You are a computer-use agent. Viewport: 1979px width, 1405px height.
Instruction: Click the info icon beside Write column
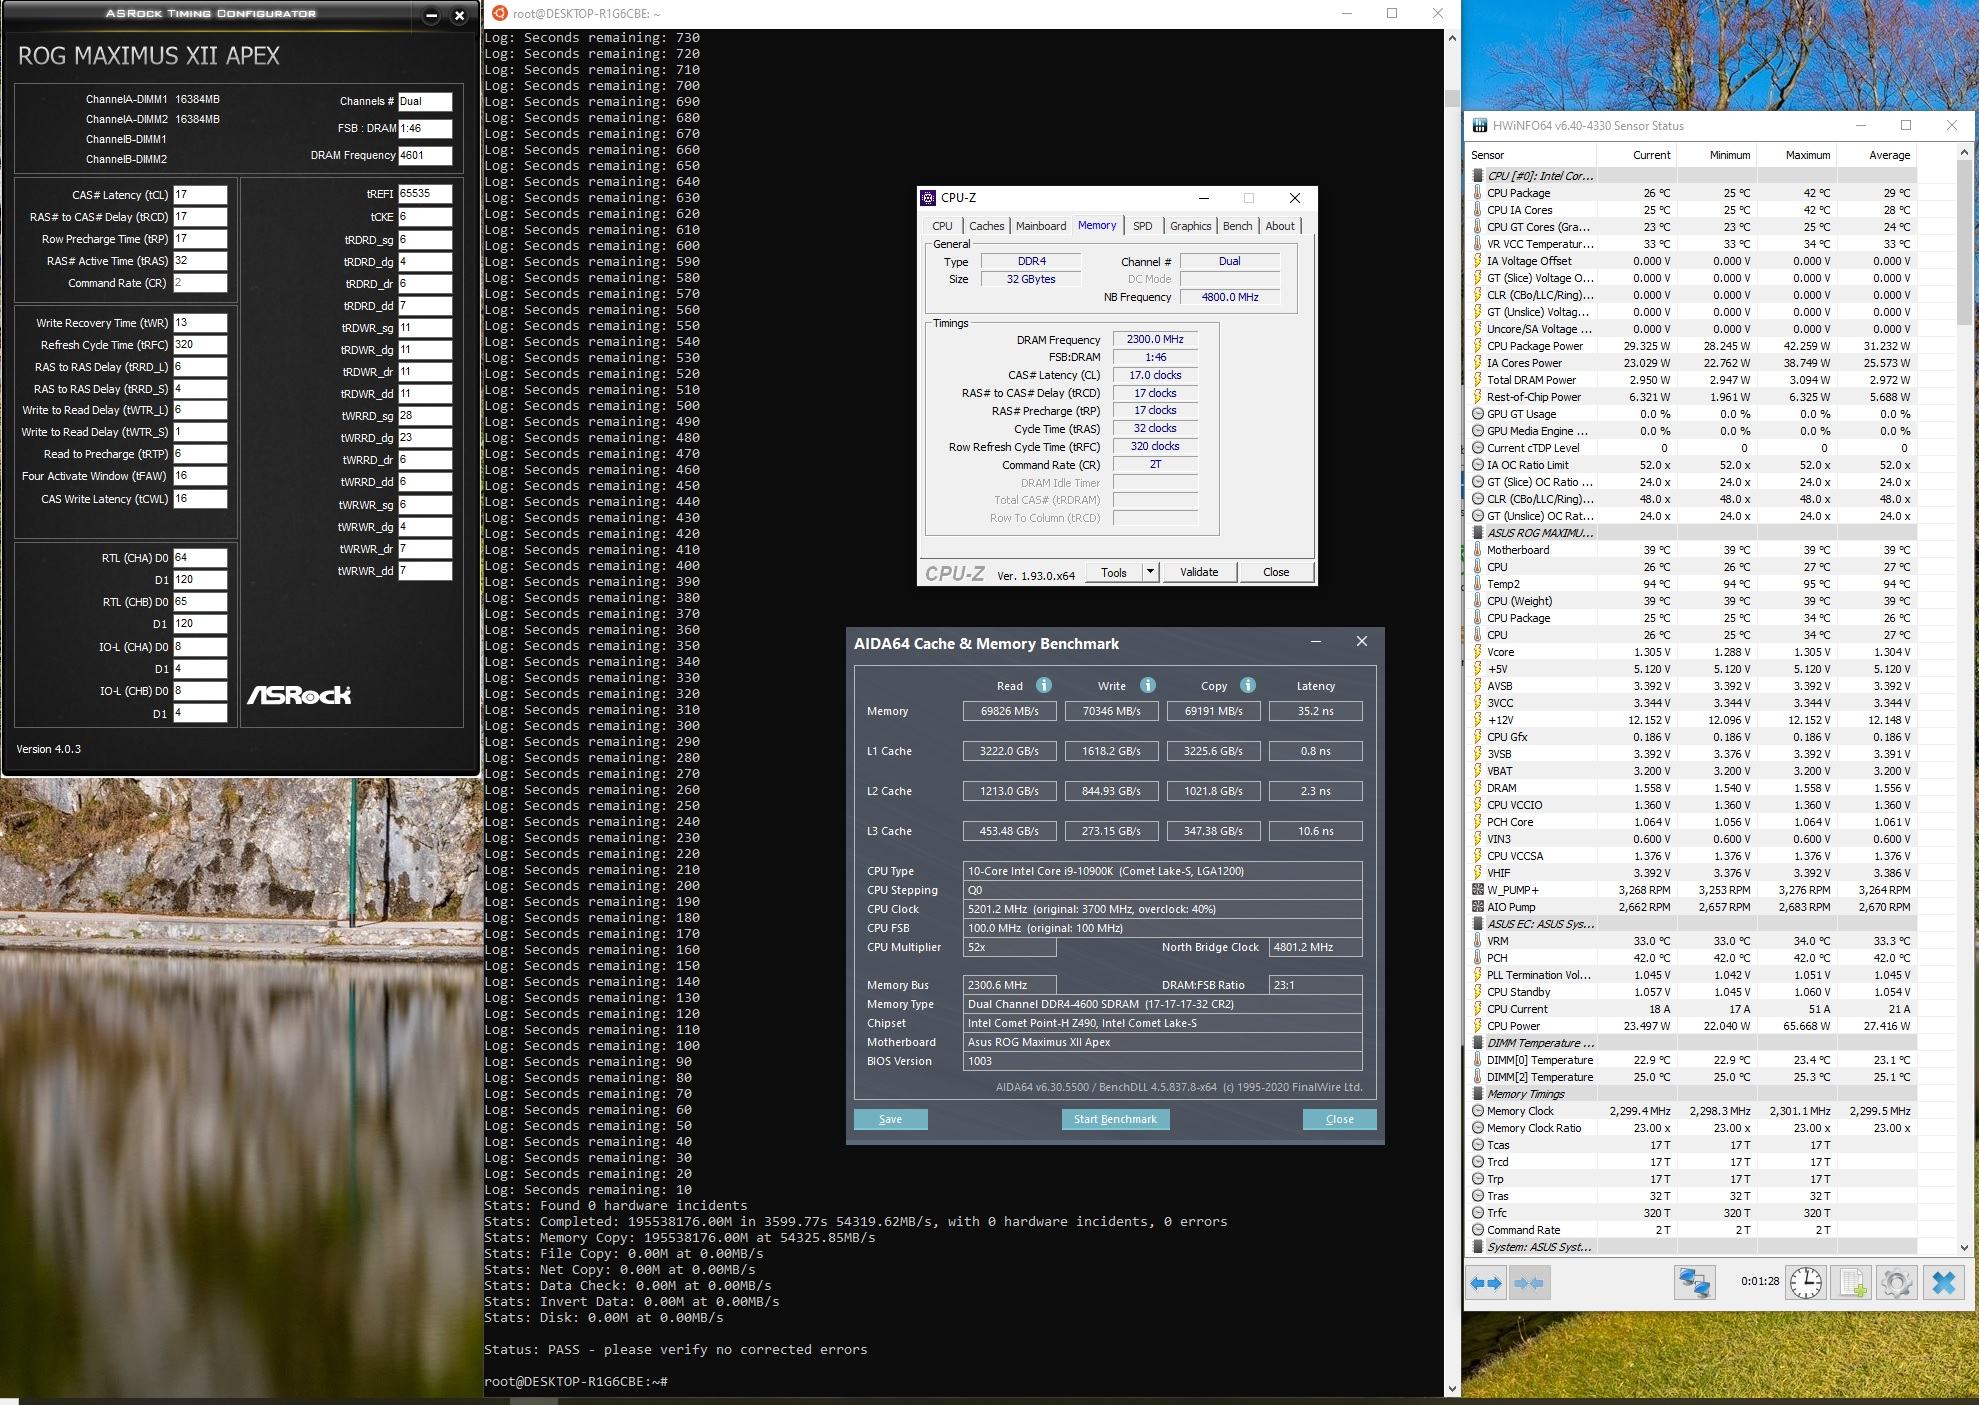pos(1147,685)
